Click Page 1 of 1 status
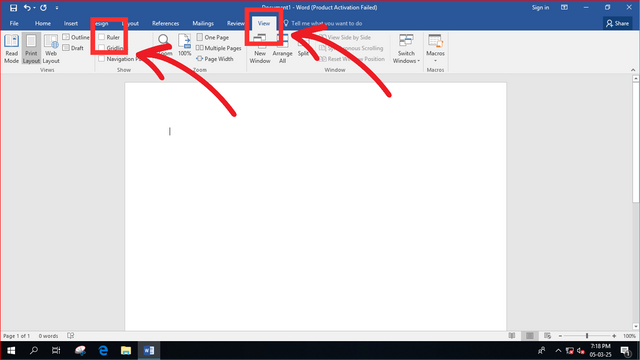This screenshot has width=640, height=360. tap(16, 336)
